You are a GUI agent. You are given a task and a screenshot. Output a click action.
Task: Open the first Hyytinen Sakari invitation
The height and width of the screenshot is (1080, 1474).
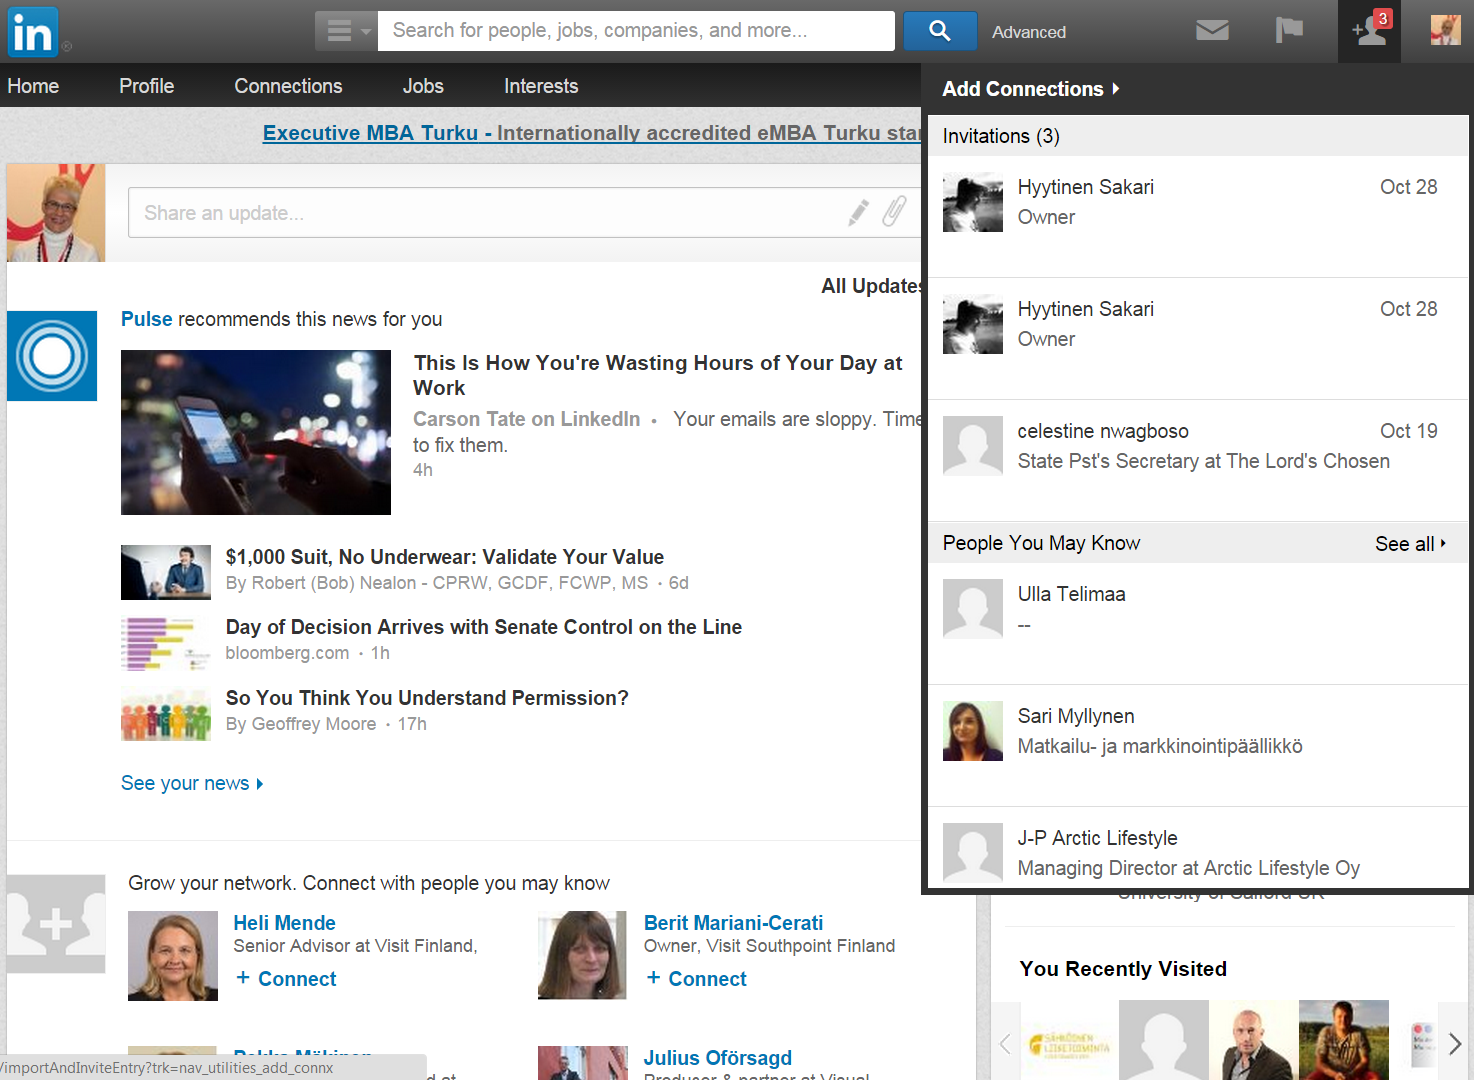click(1198, 216)
